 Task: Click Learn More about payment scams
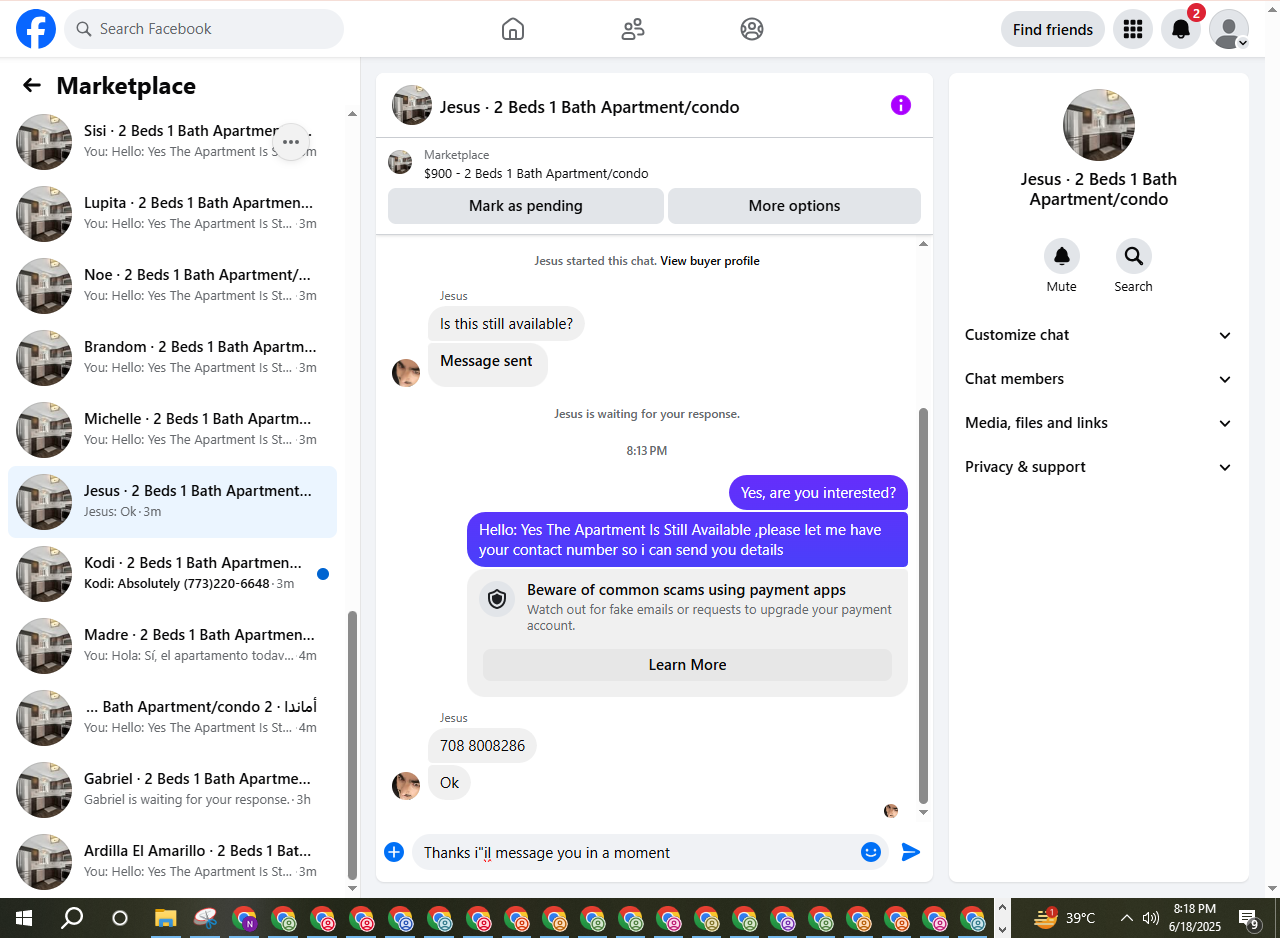click(x=687, y=665)
